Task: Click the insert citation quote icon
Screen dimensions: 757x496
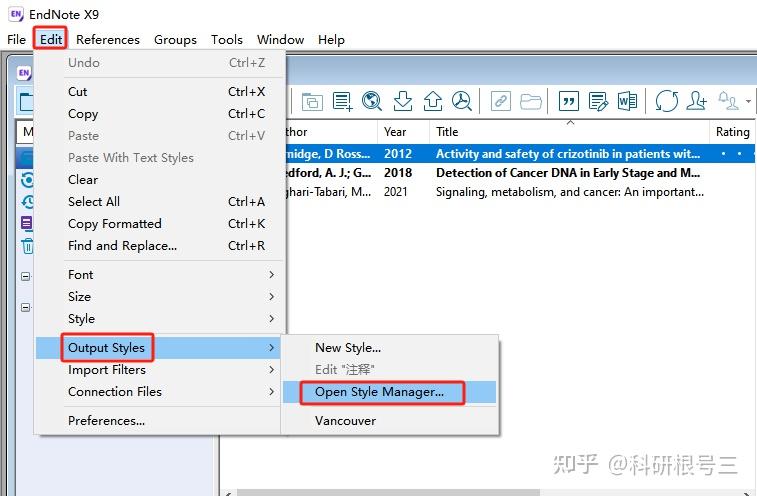Action: click(569, 101)
